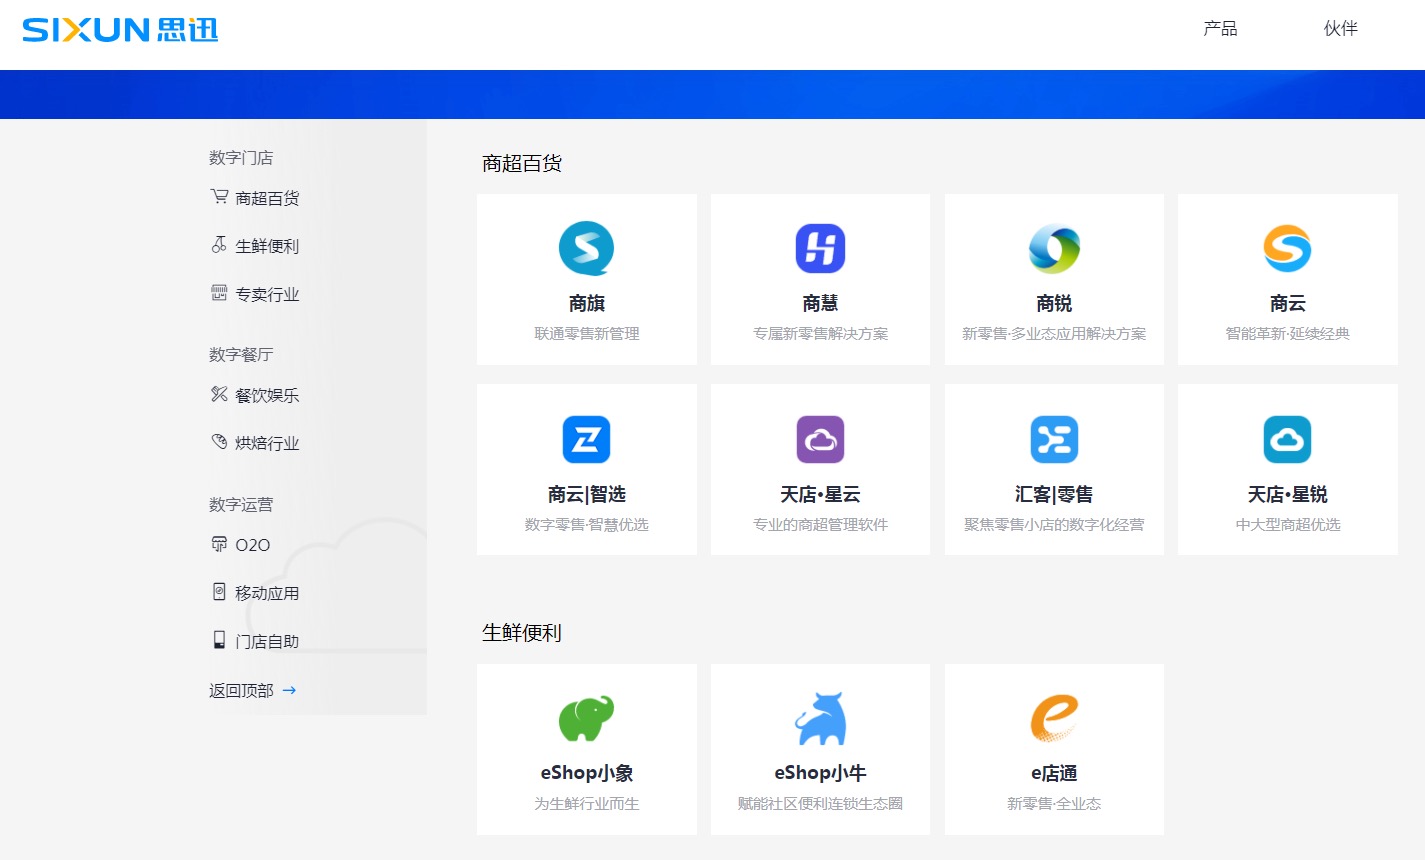Viewport: 1425px width, 860px height.
Task: Open 门店自助 sidebar entry
Action: [x=267, y=641]
